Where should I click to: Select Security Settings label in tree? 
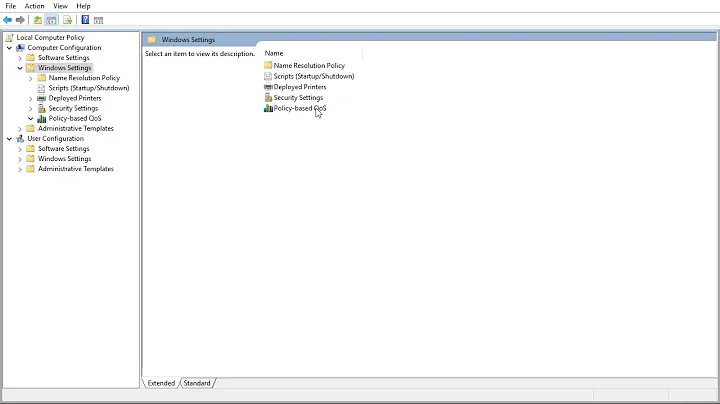[x=73, y=108]
